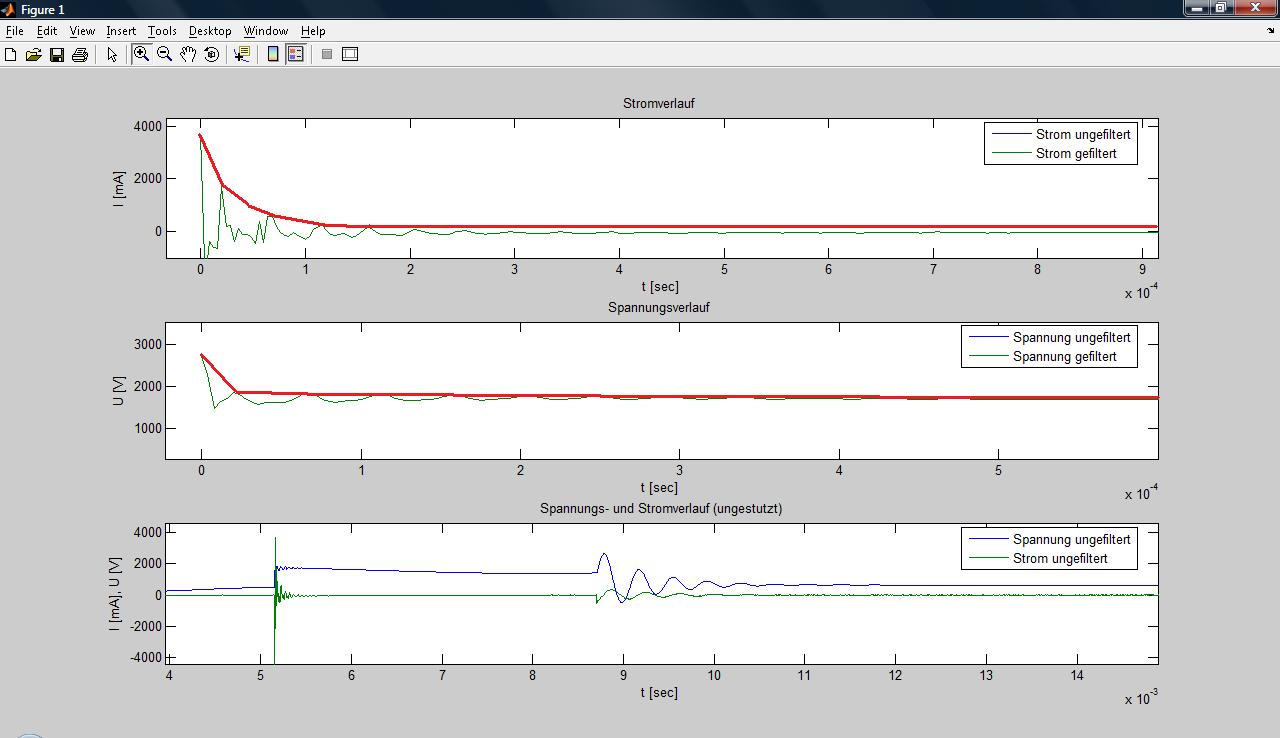Select the Zoom Out magnifier tool
The height and width of the screenshot is (738, 1280).
pos(165,55)
